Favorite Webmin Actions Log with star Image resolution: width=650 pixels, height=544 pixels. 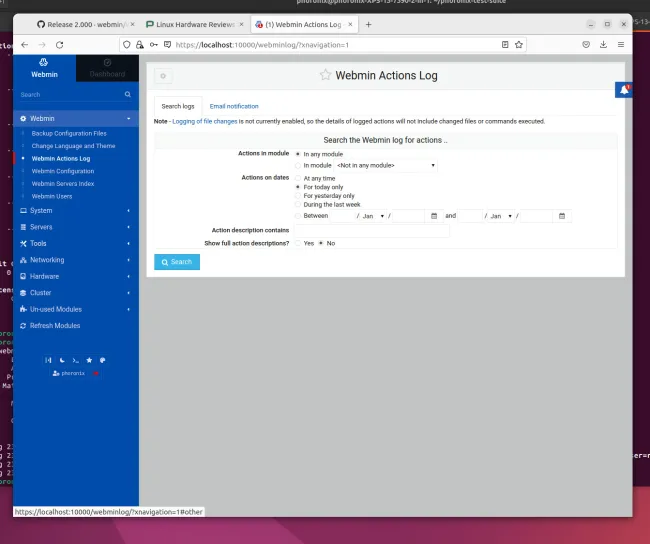[x=325, y=75]
